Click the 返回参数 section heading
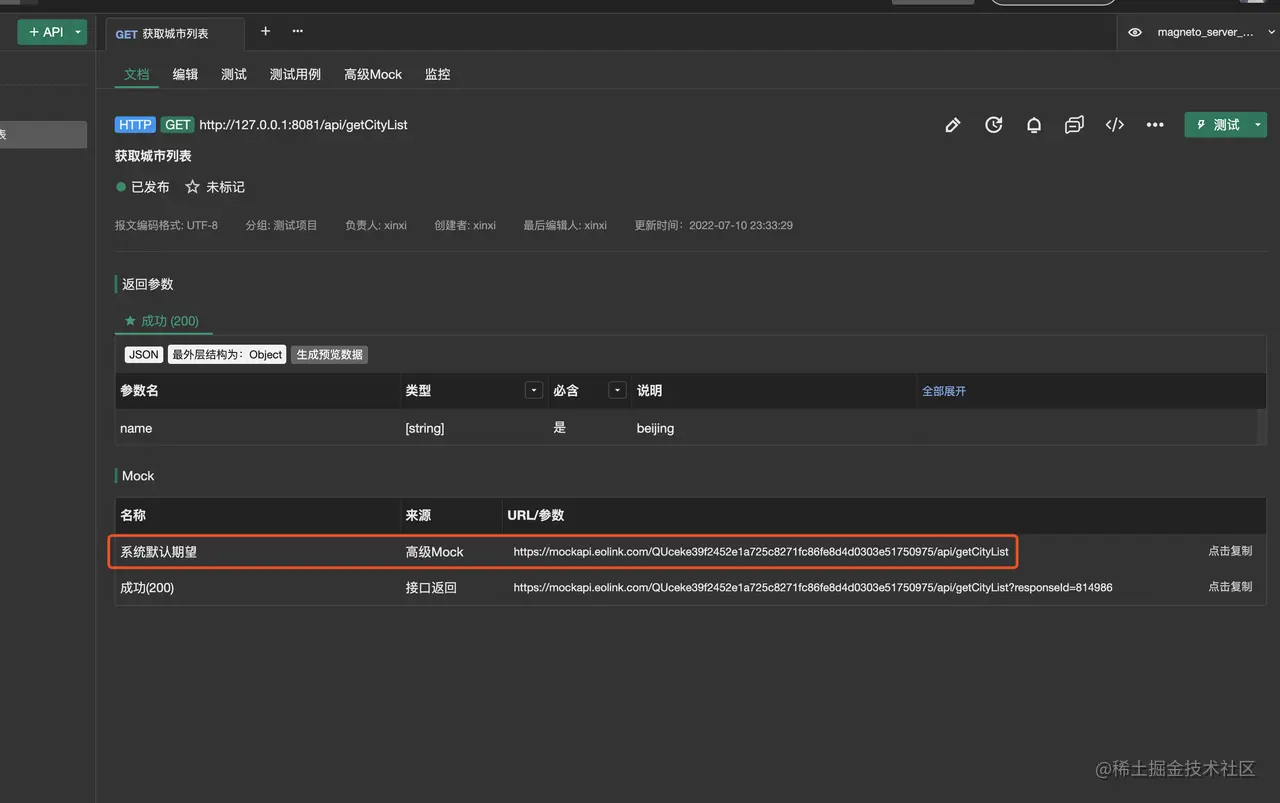Viewport: 1280px width, 803px height. tap(148, 284)
